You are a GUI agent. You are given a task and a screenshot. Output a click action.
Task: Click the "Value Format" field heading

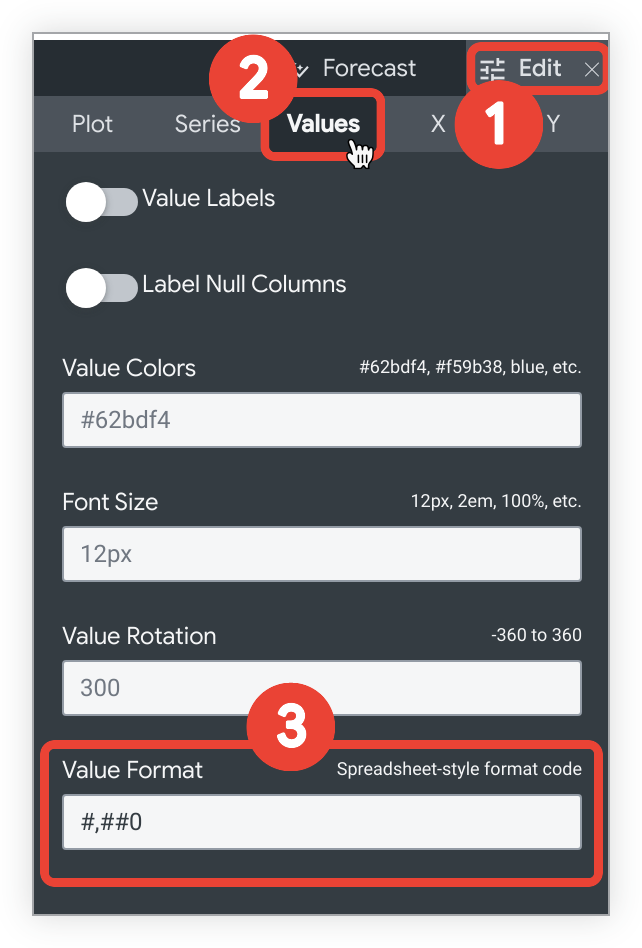click(132, 770)
